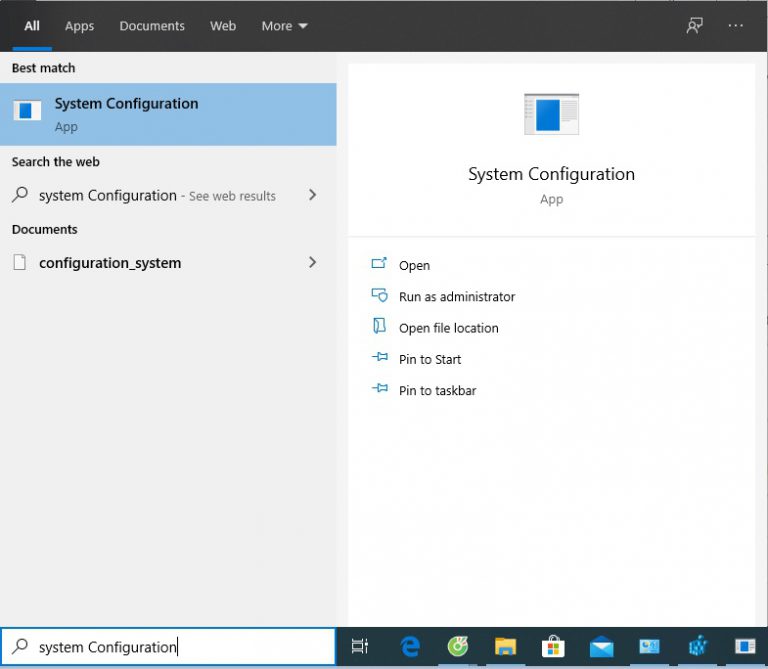Image resolution: width=768 pixels, height=669 pixels.
Task: Open Microsoft Store taskbar icon
Action: (x=553, y=647)
